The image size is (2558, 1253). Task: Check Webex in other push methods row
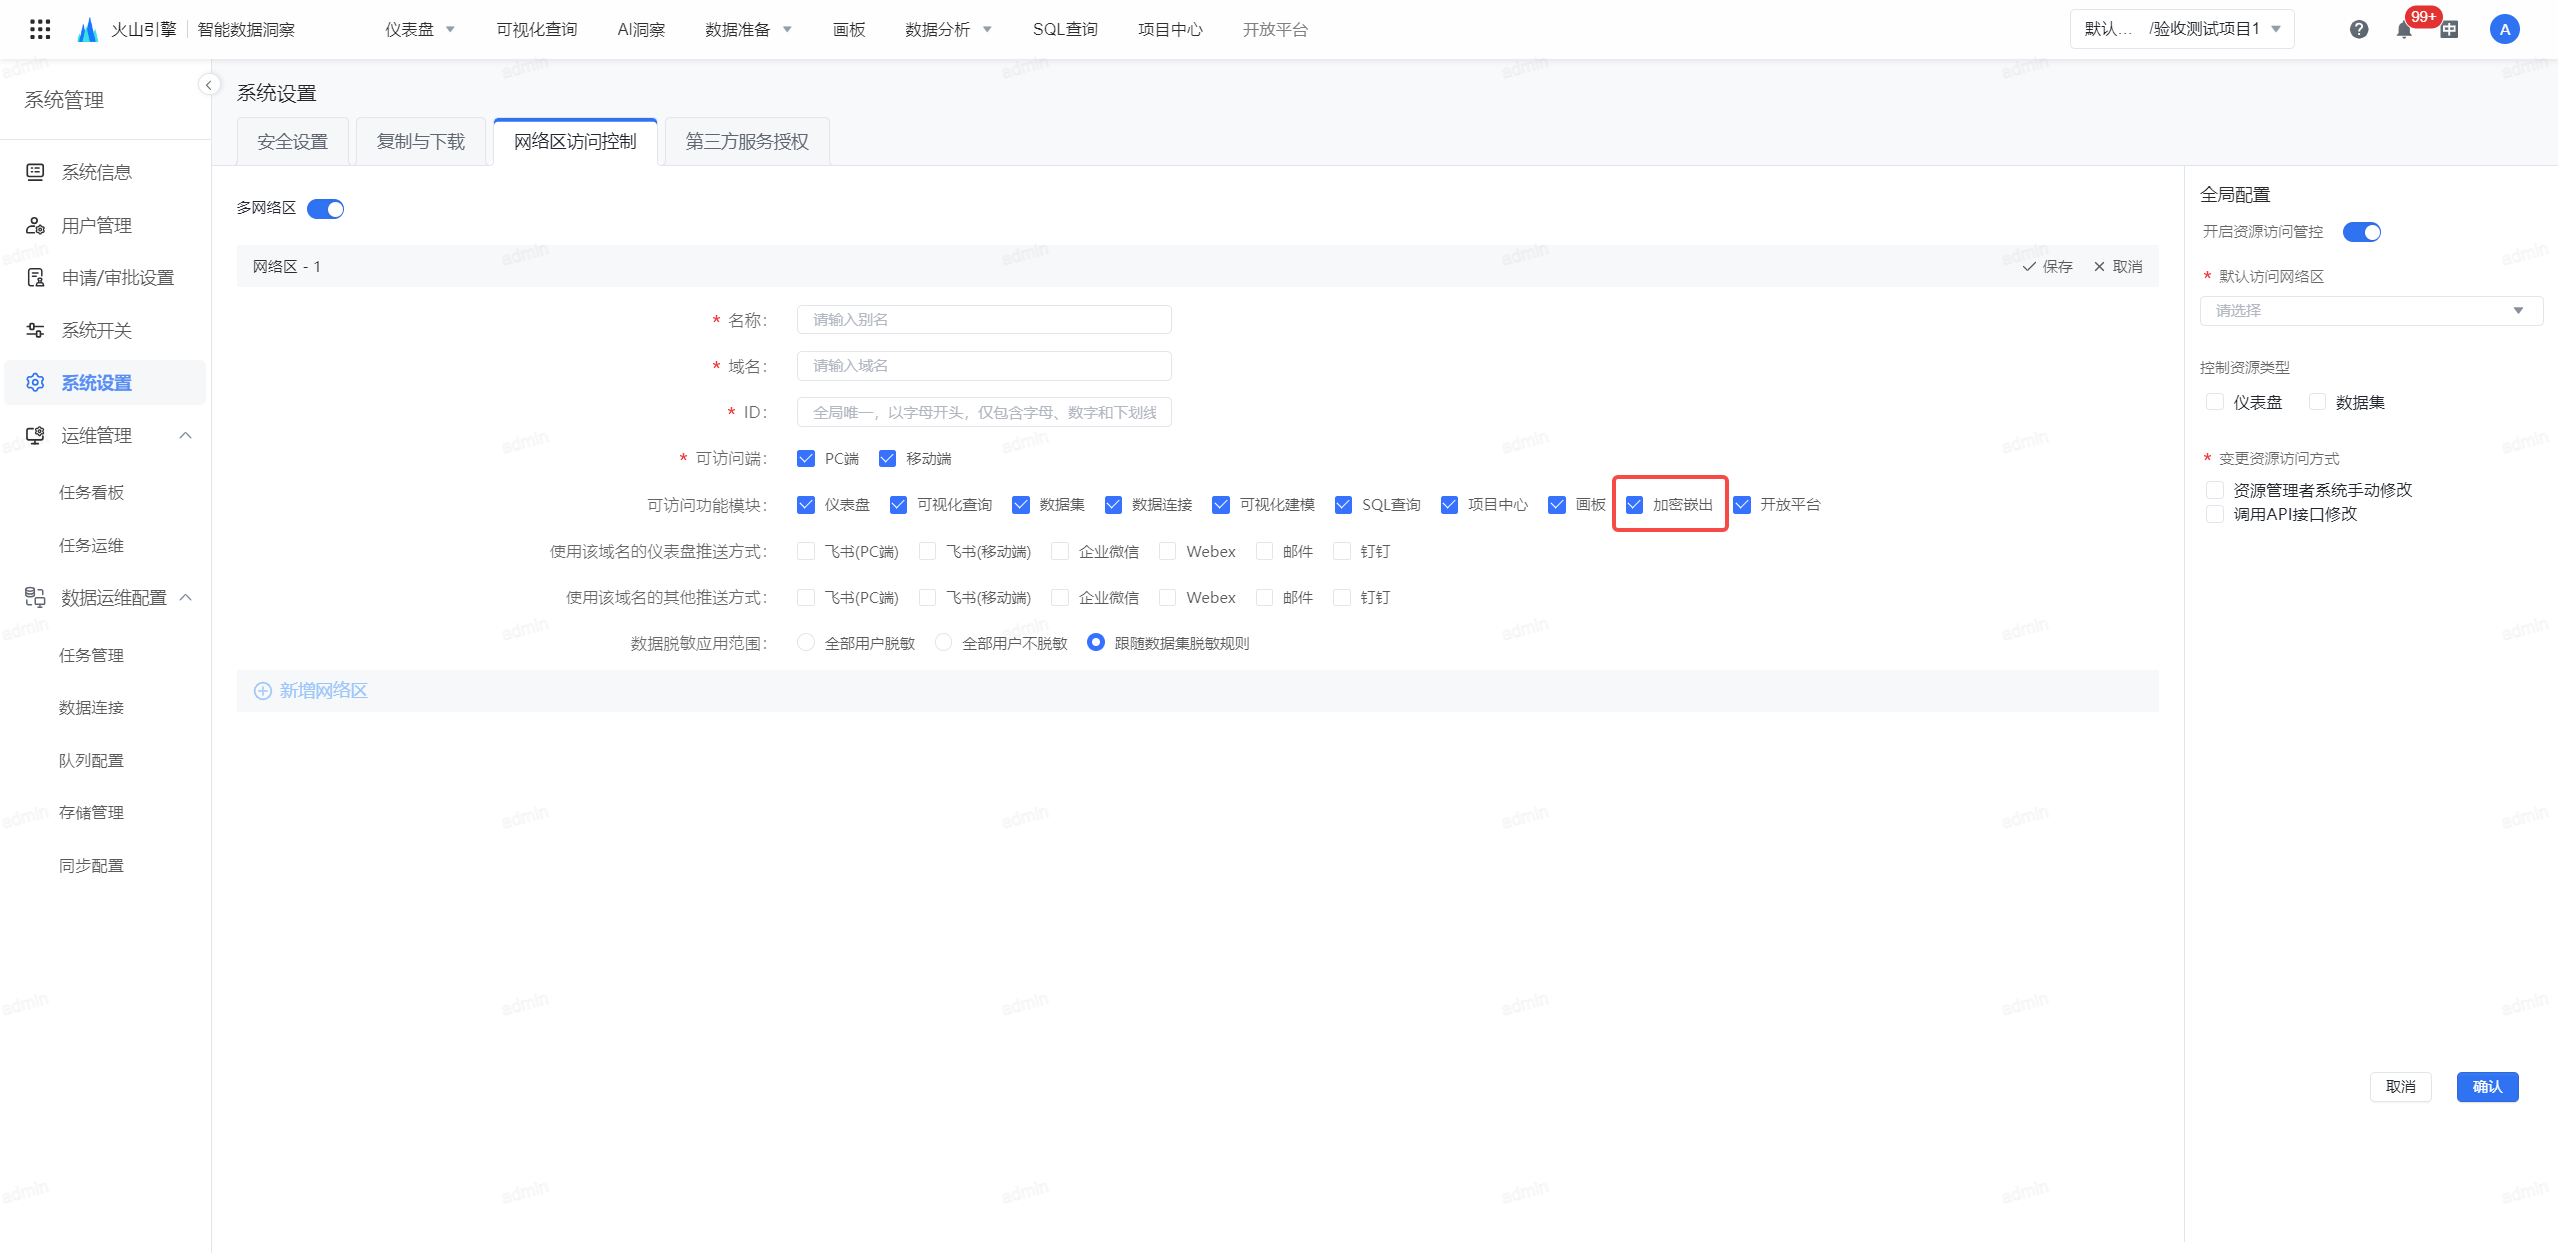click(1167, 597)
